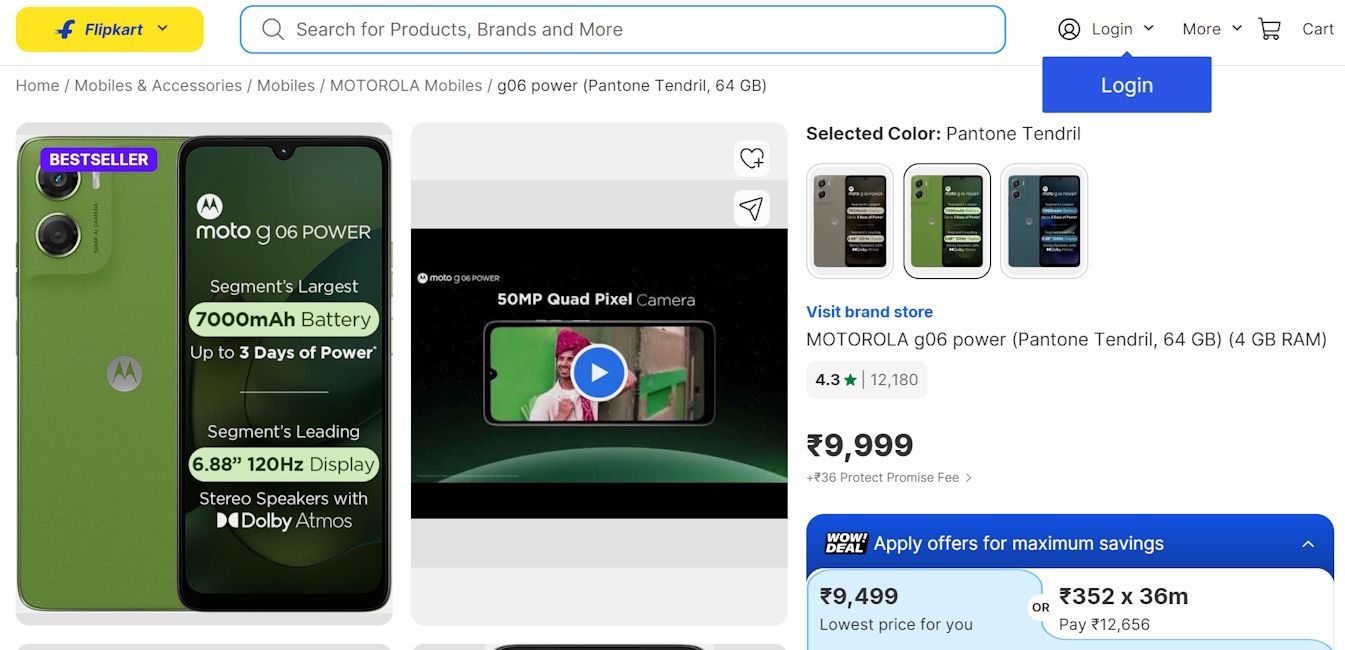
Task: Play the product video
Action: pos(599,373)
